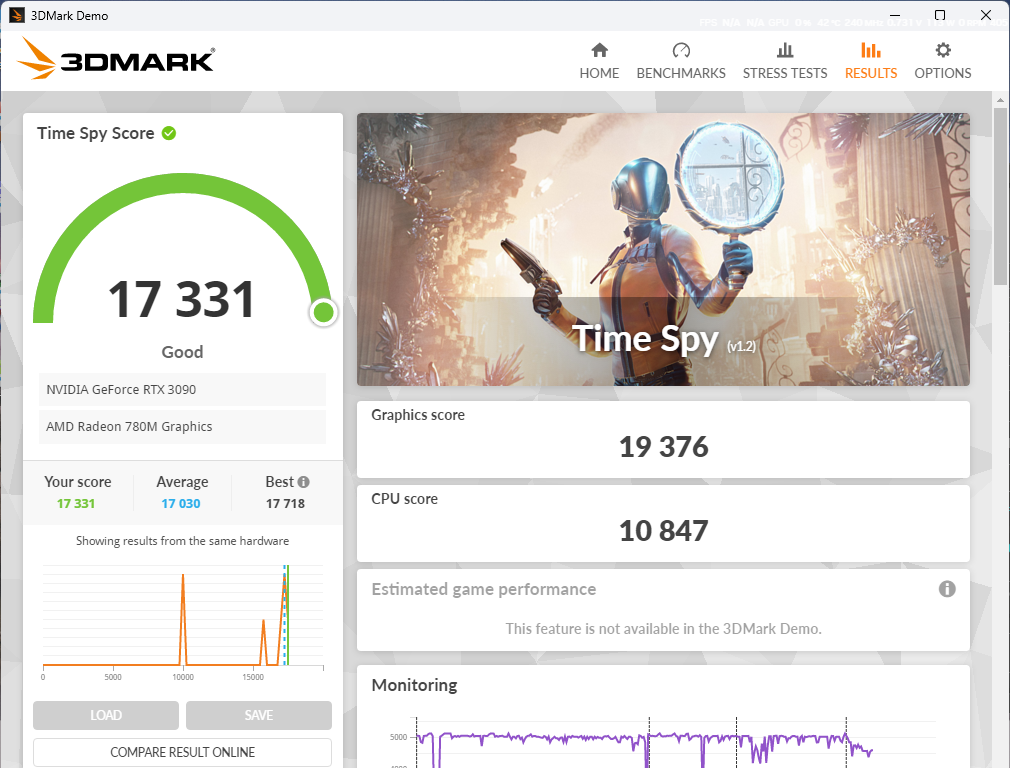Click the 17 331 main score
The height and width of the screenshot is (768, 1010).
[x=182, y=300]
